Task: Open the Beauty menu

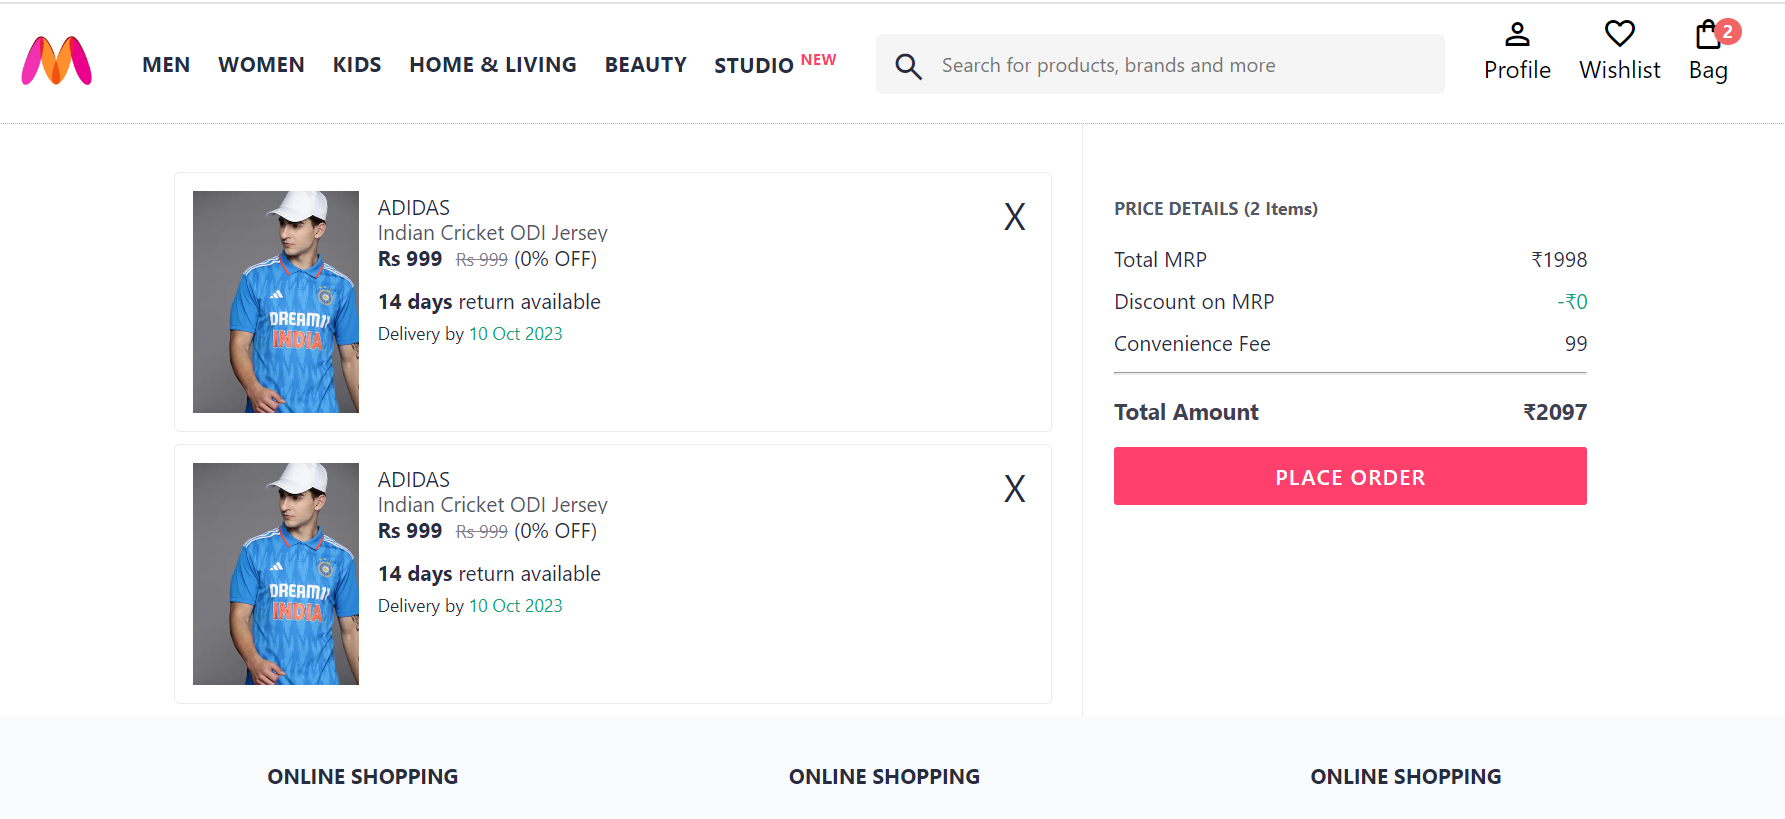Action: pos(645,65)
